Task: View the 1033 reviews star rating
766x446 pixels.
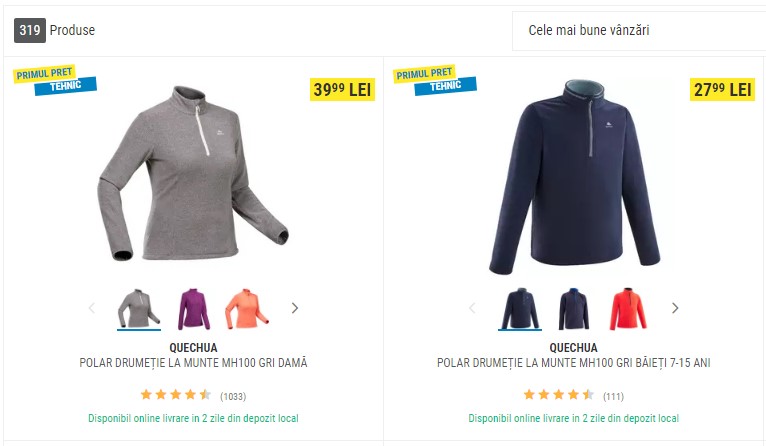Action: pos(176,395)
